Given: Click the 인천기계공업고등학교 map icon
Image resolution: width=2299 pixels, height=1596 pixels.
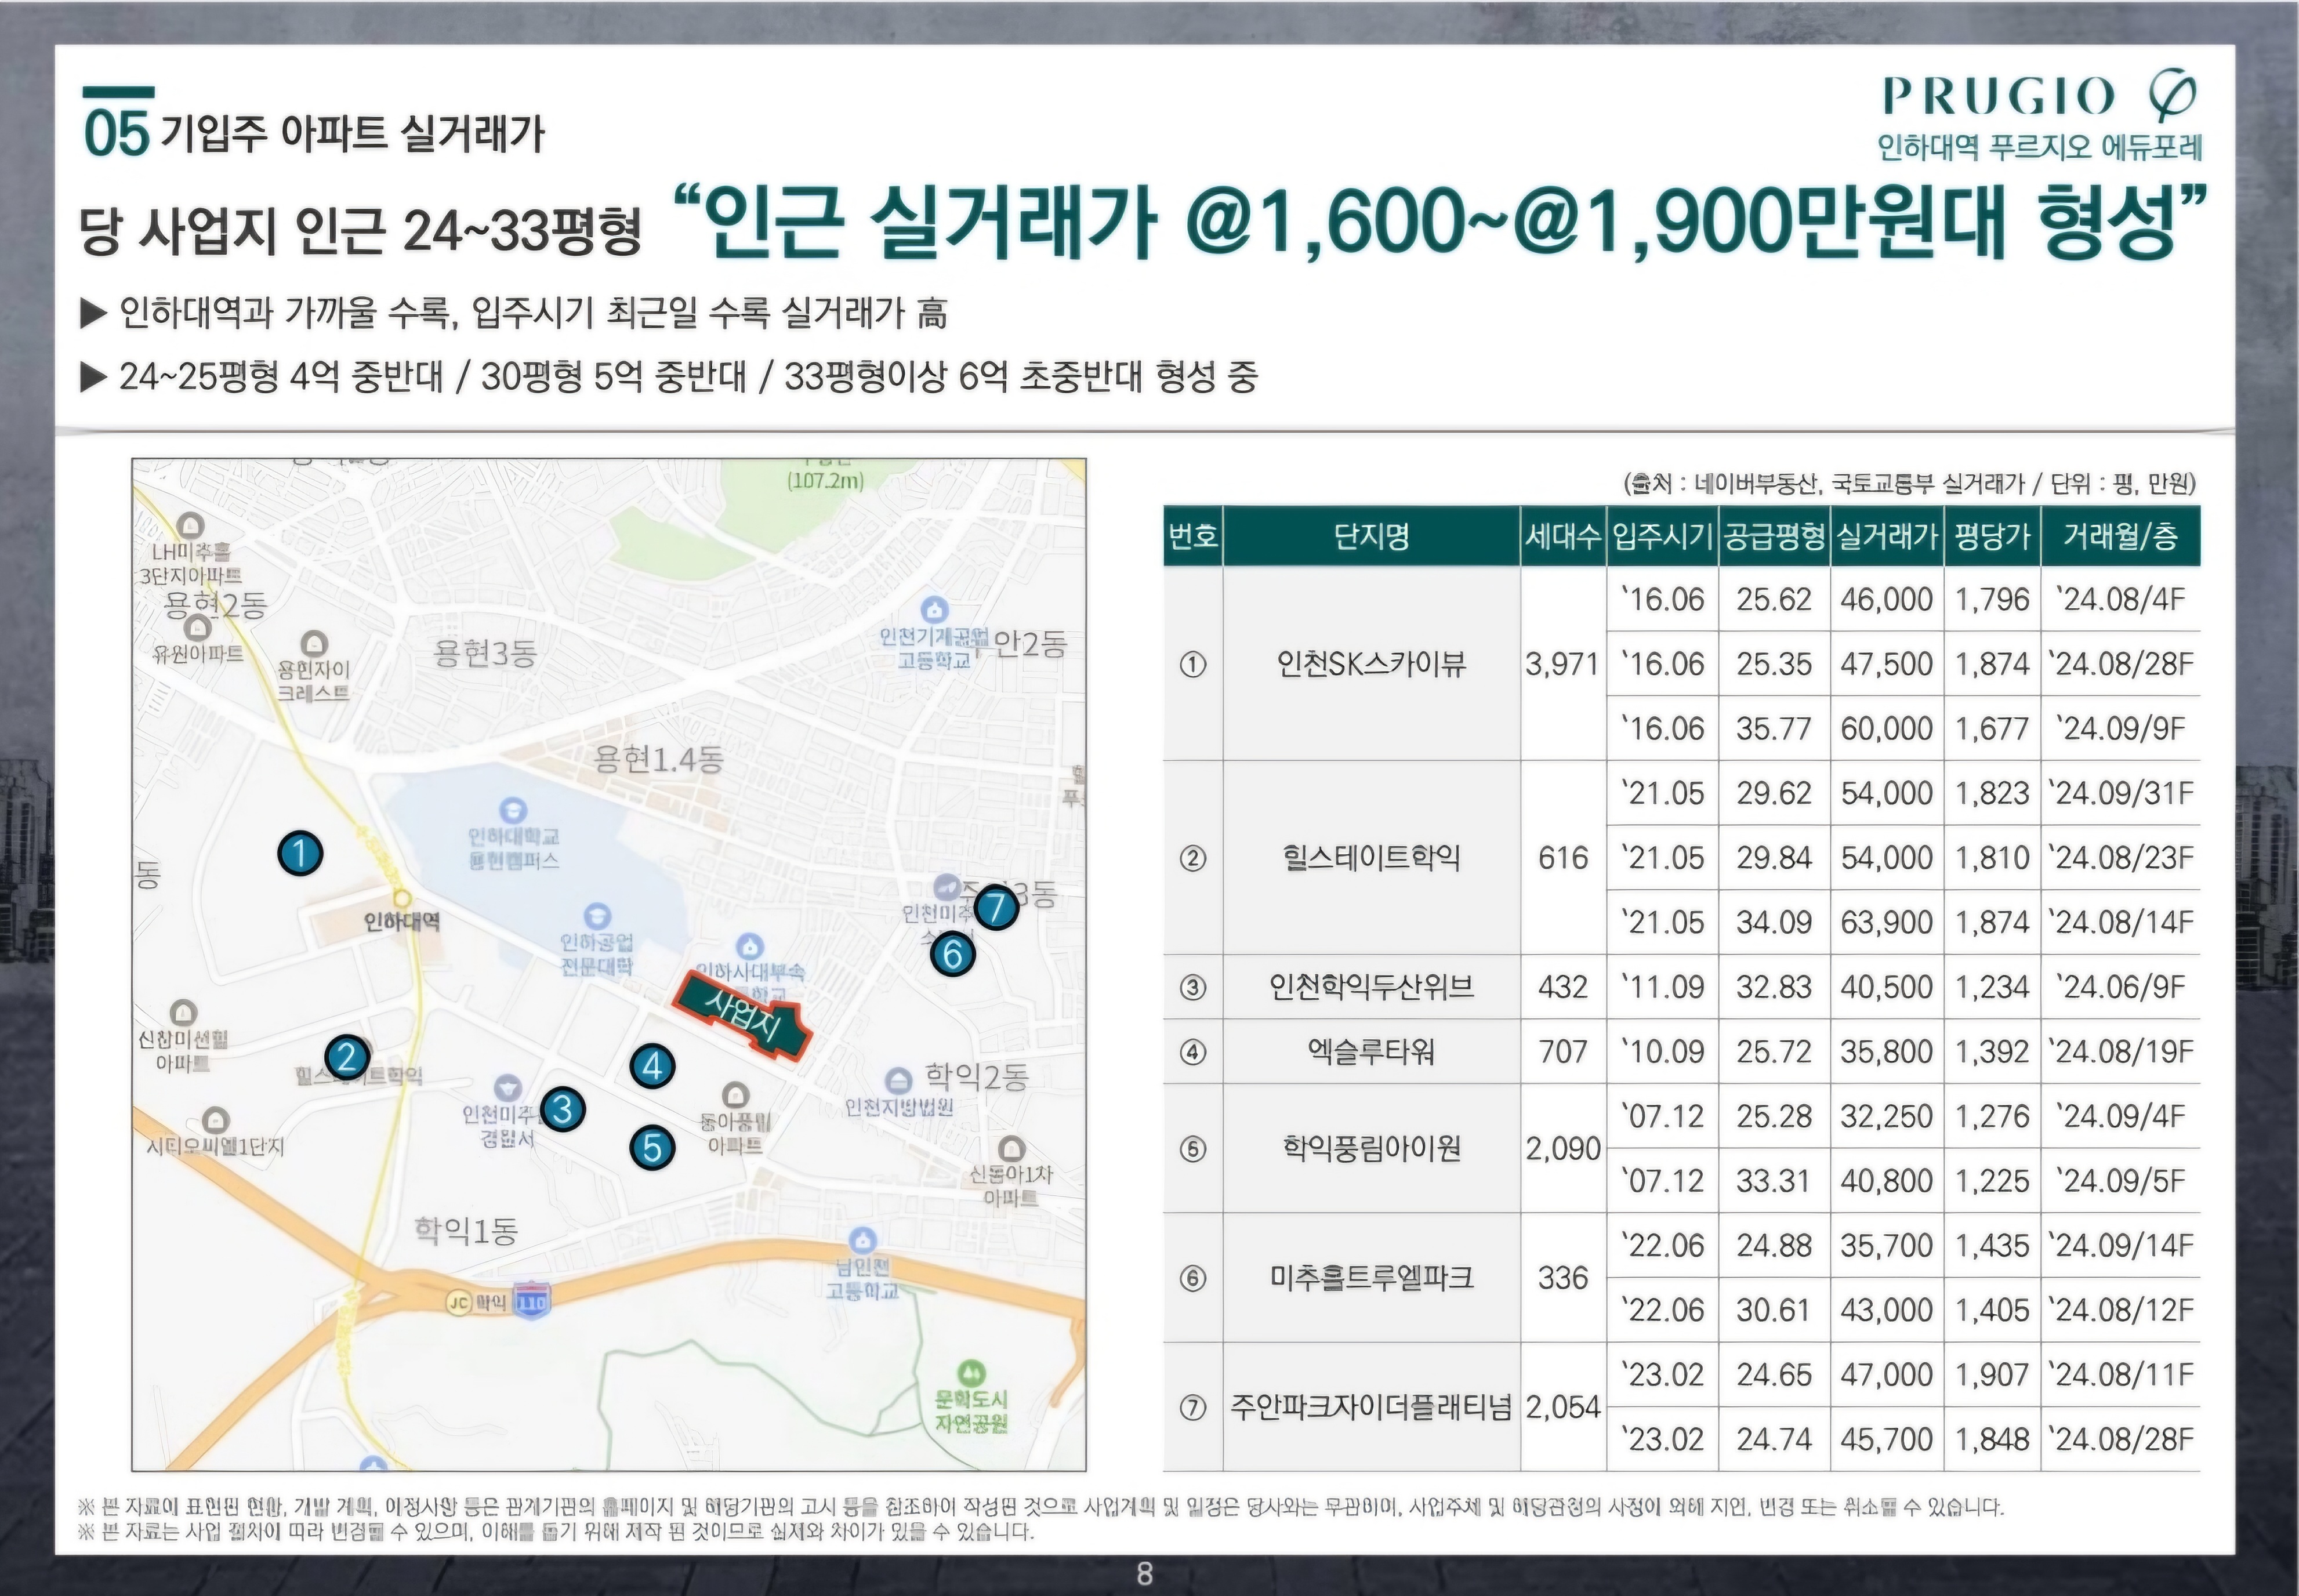Looking at the screenshot, I should 934,609.
